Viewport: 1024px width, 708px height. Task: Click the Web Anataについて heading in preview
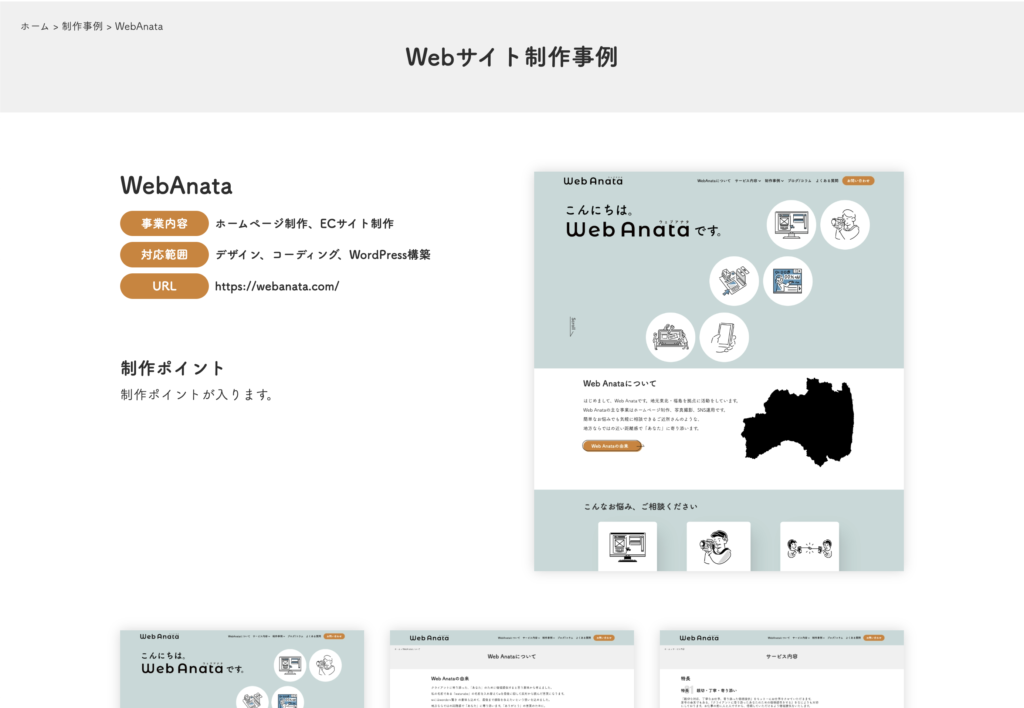tap(620, 383)
